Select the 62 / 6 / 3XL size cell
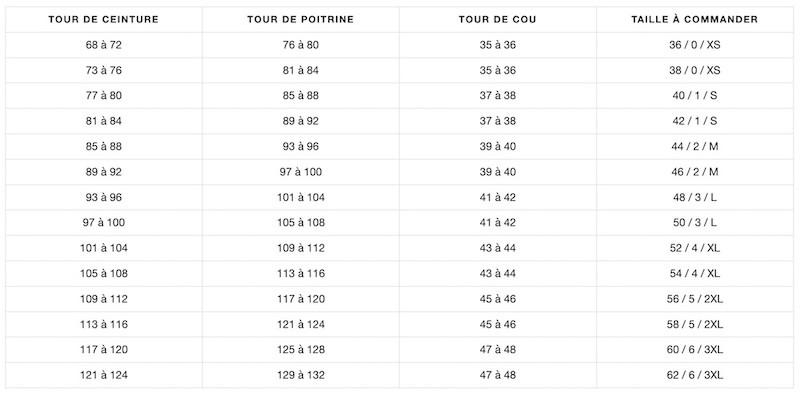 (x=695, y=375)
